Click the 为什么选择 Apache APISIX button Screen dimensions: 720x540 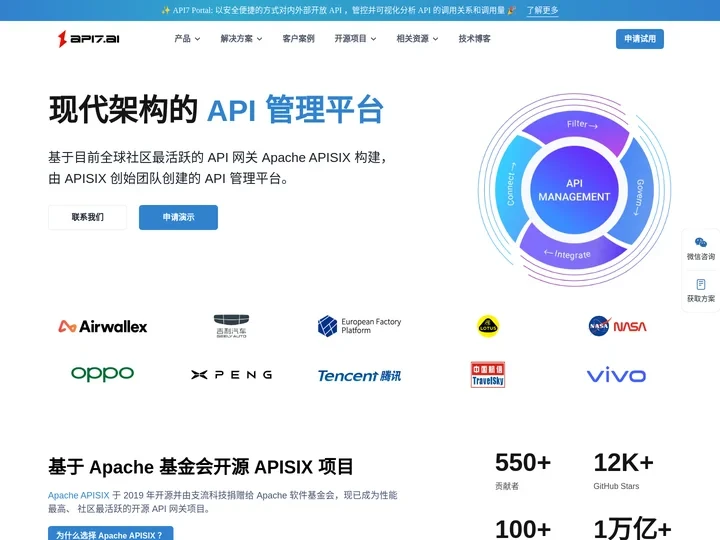pos(110,535)
